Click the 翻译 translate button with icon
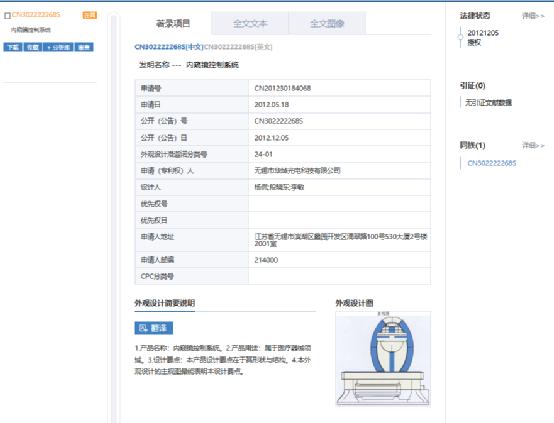 click(x=154, y=328)
